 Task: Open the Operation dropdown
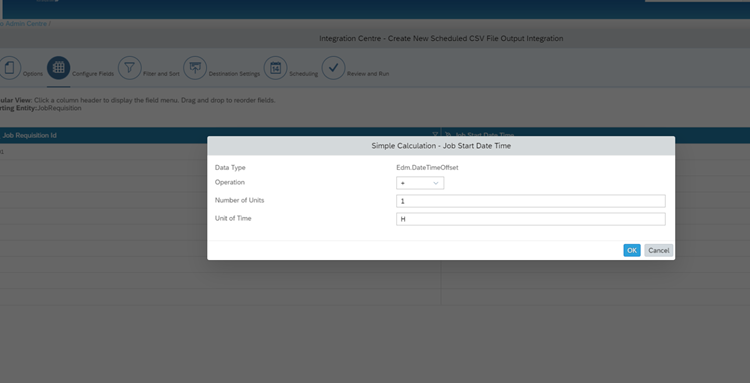420,183
